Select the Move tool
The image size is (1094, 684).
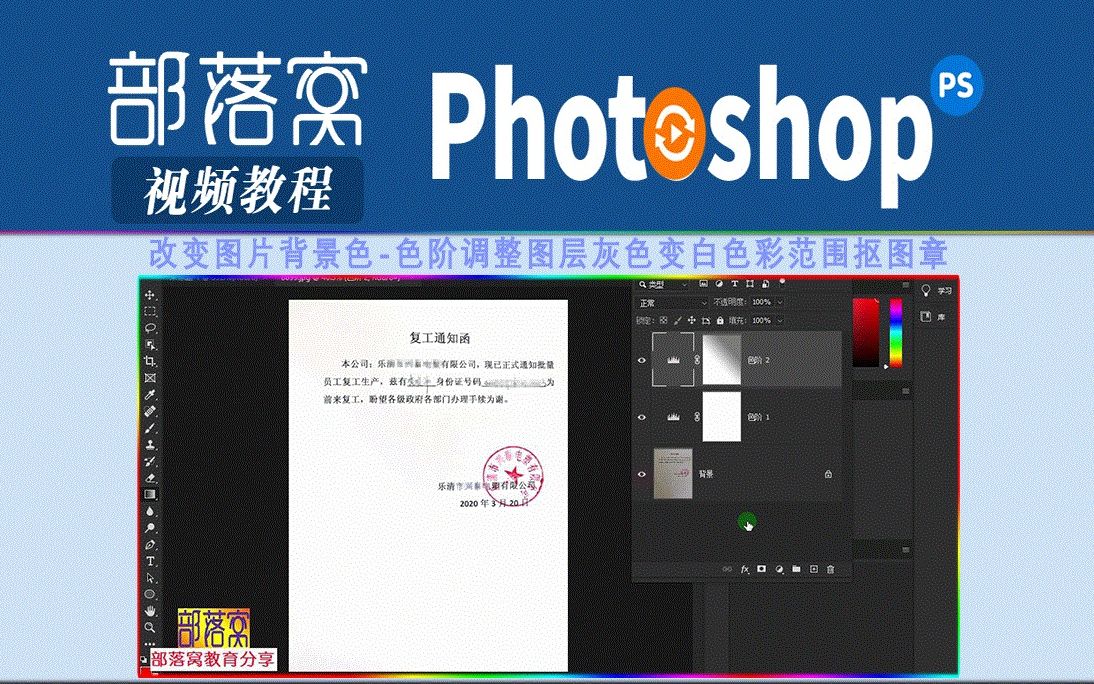coord(147,294)
